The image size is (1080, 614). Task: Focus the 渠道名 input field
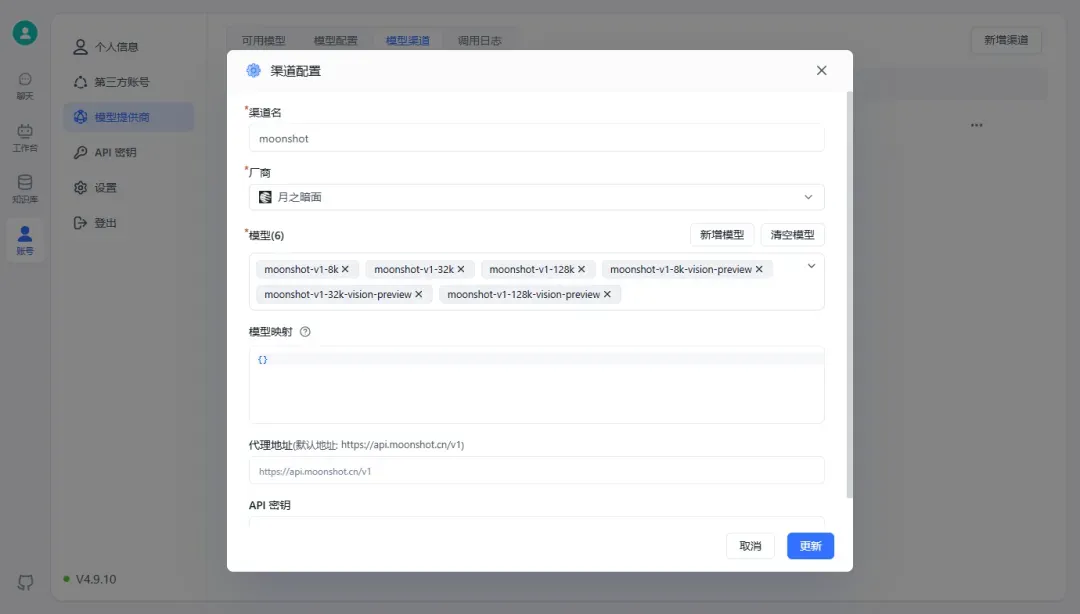click(x=537, y=139)
